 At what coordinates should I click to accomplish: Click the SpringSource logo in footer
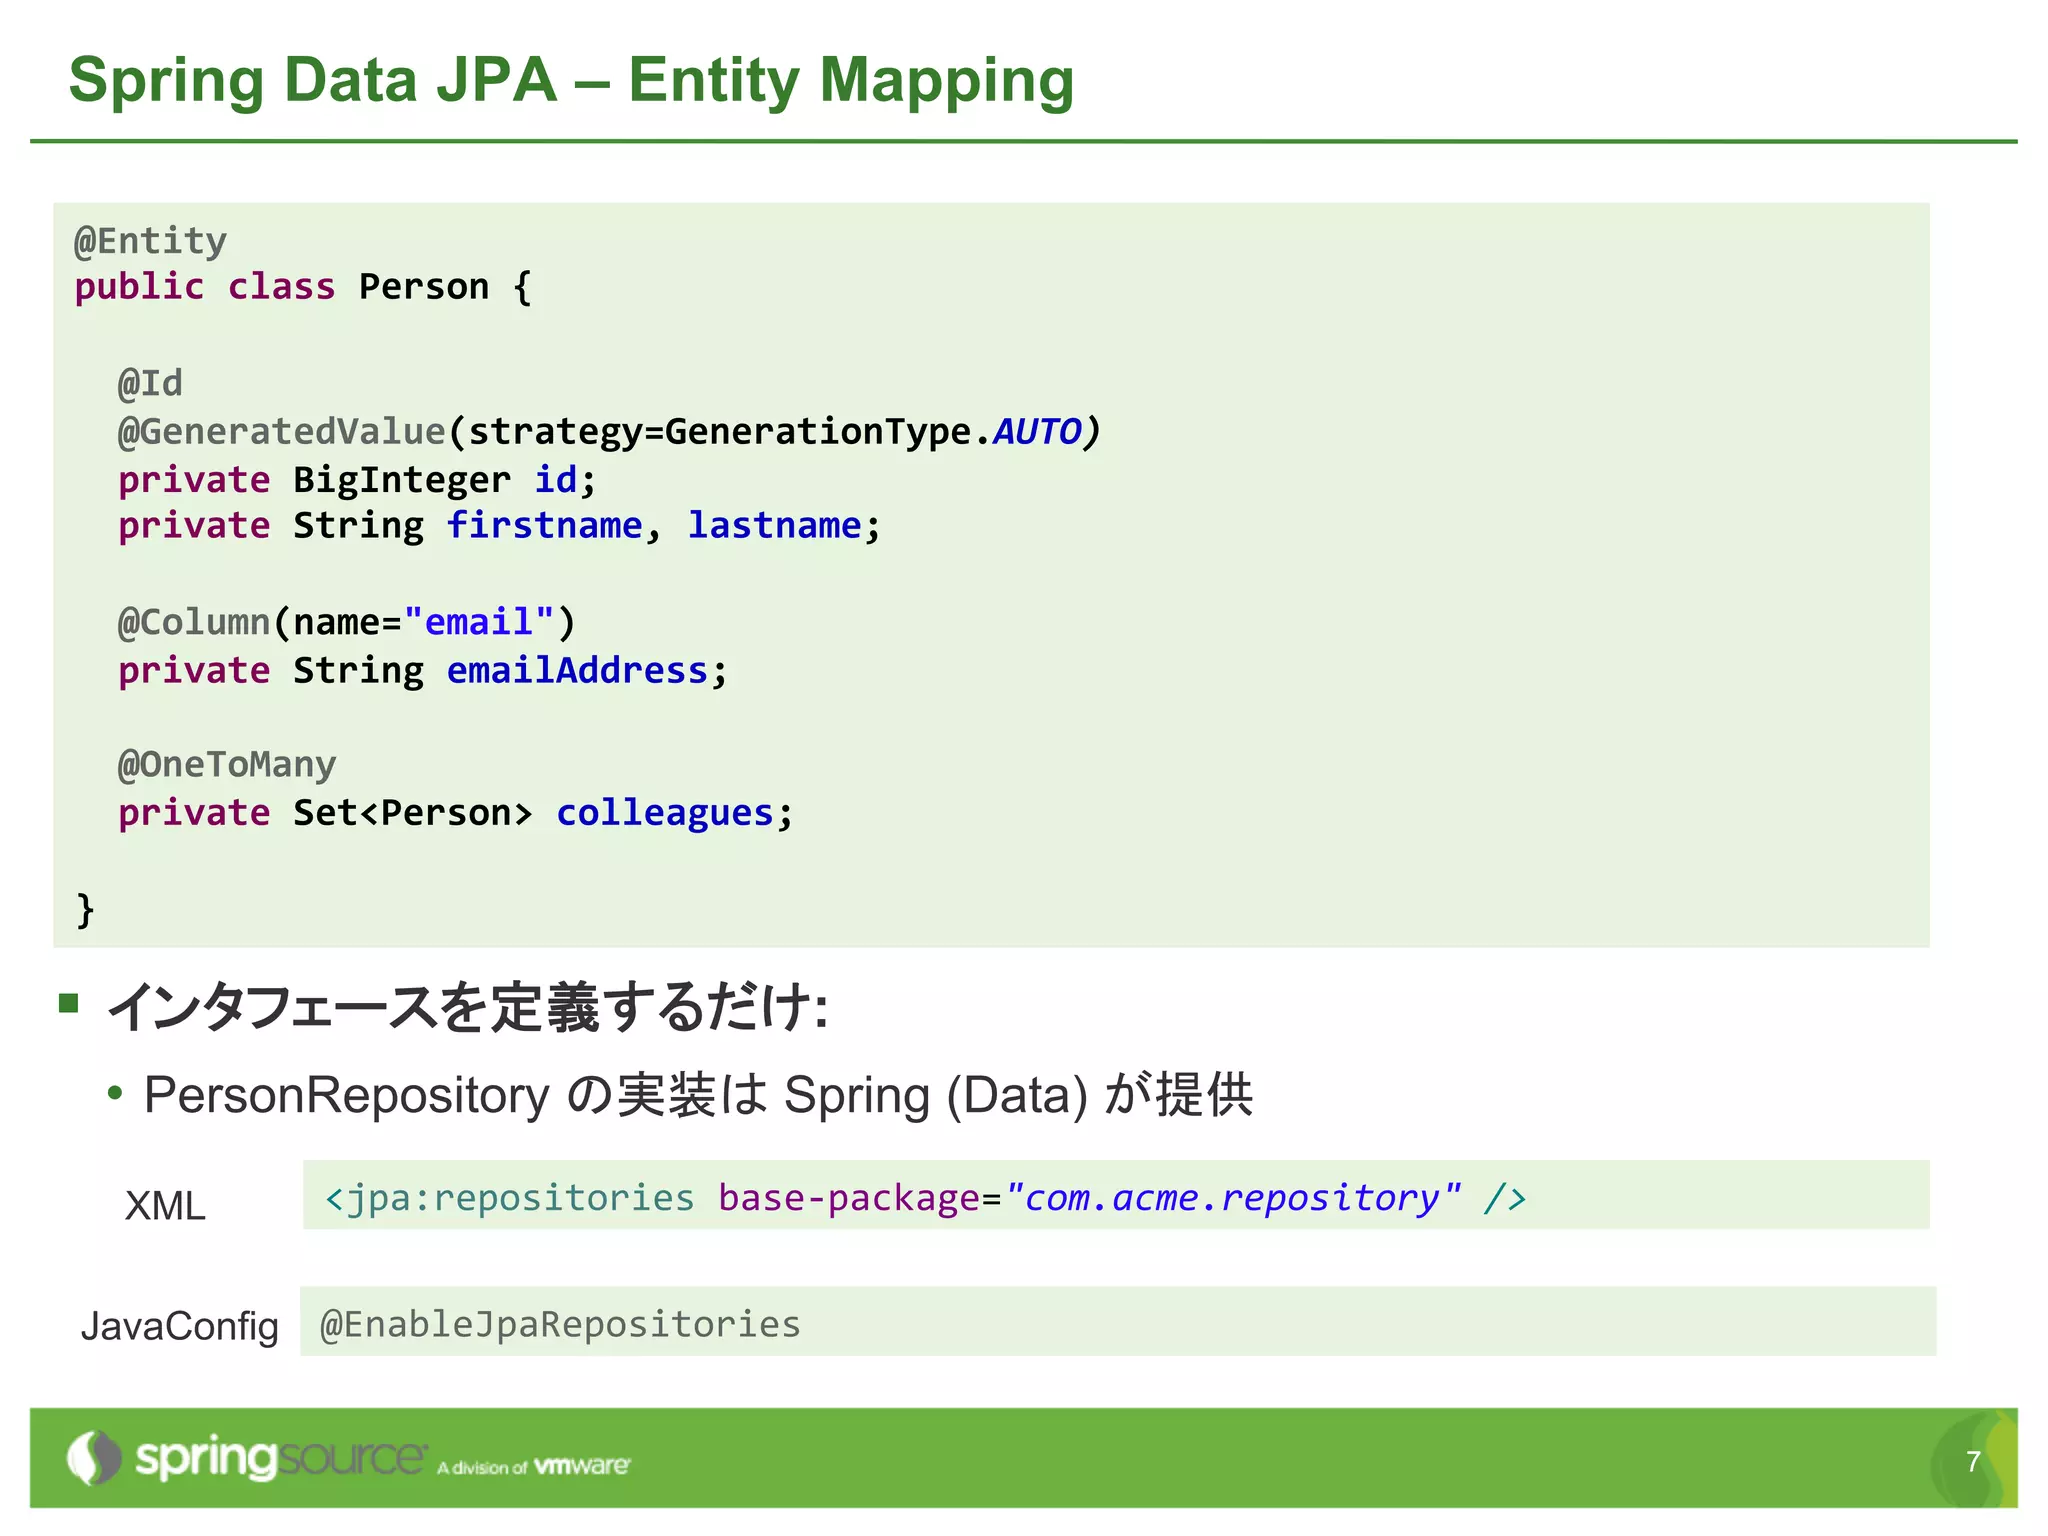[x=247, y=1459]
